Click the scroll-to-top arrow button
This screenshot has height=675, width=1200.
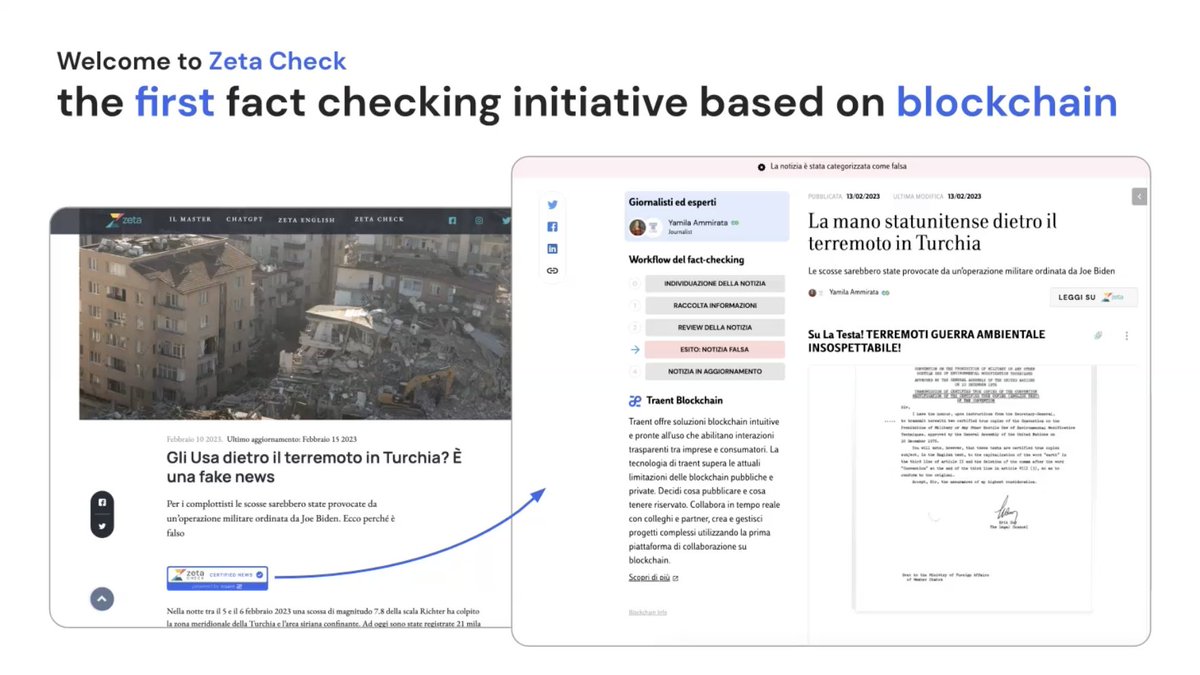[x=101, y=599]
